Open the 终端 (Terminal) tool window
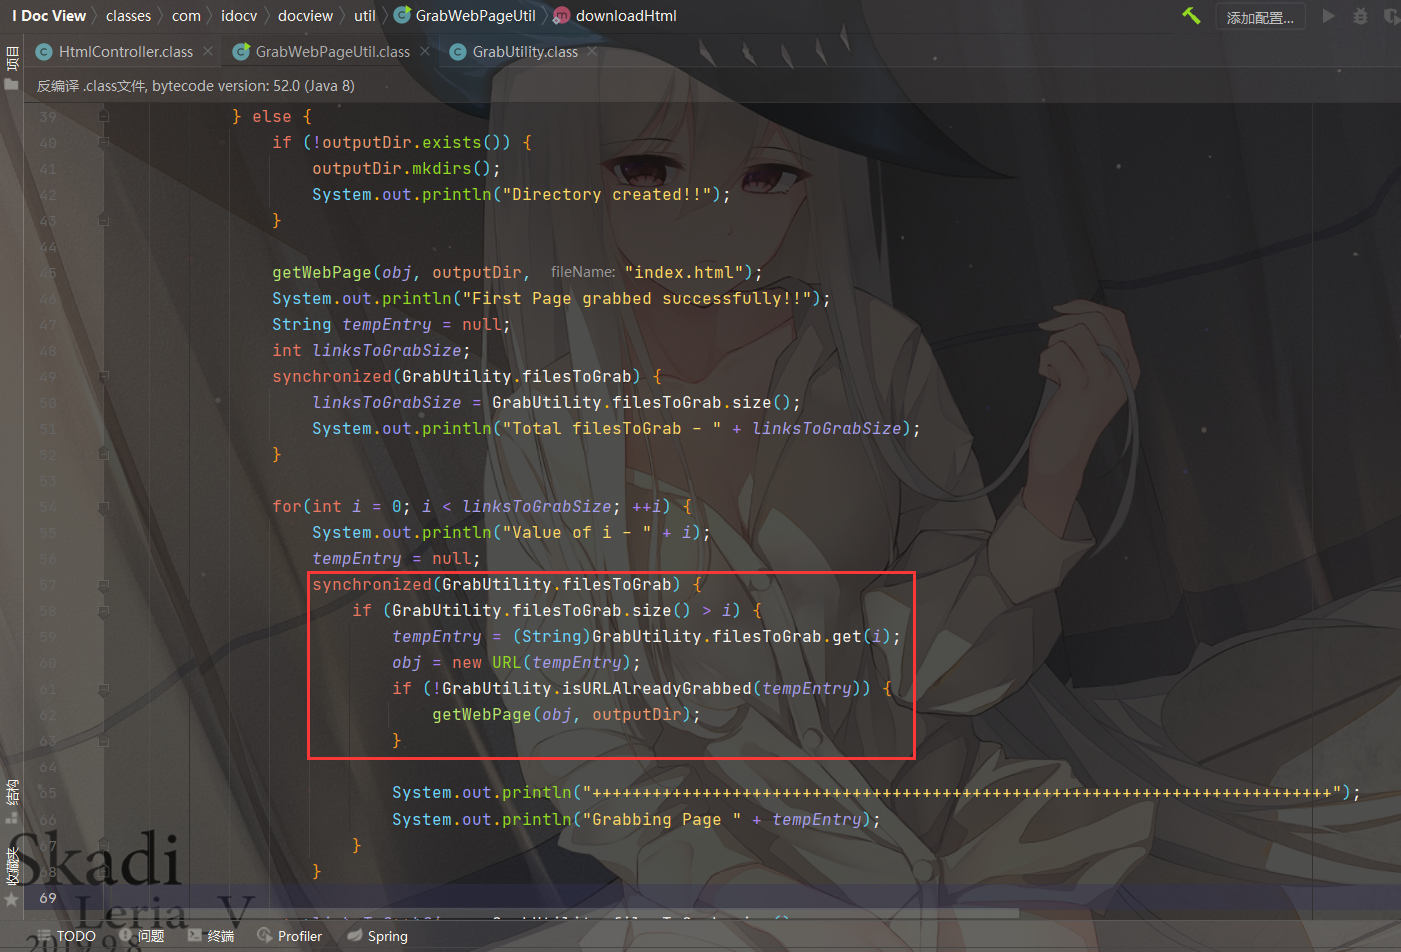The height and width of the screenshot is (952, 1401). pyautogui.click(x=211, y=936)
